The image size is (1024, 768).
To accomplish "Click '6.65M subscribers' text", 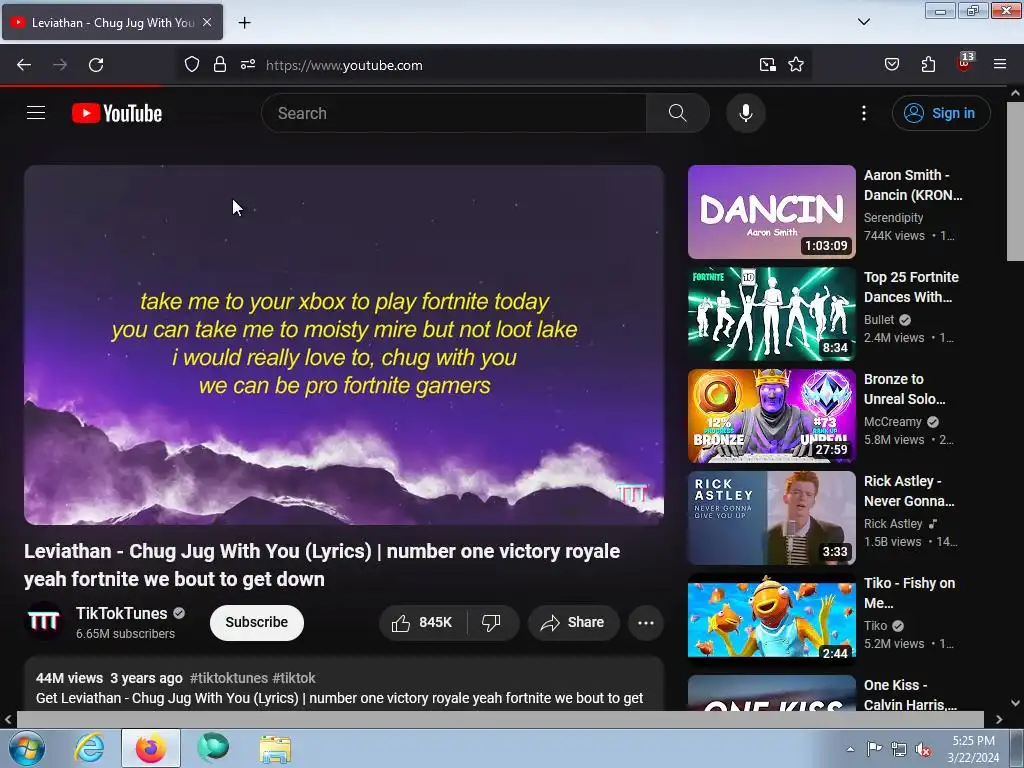I will pyautogui.click(x=125, y=633).
